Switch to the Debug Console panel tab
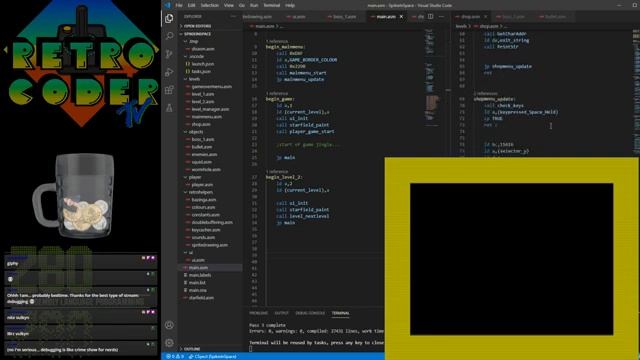Image resolution: width=640 pixels, height=360 pixels. [310, 313]
